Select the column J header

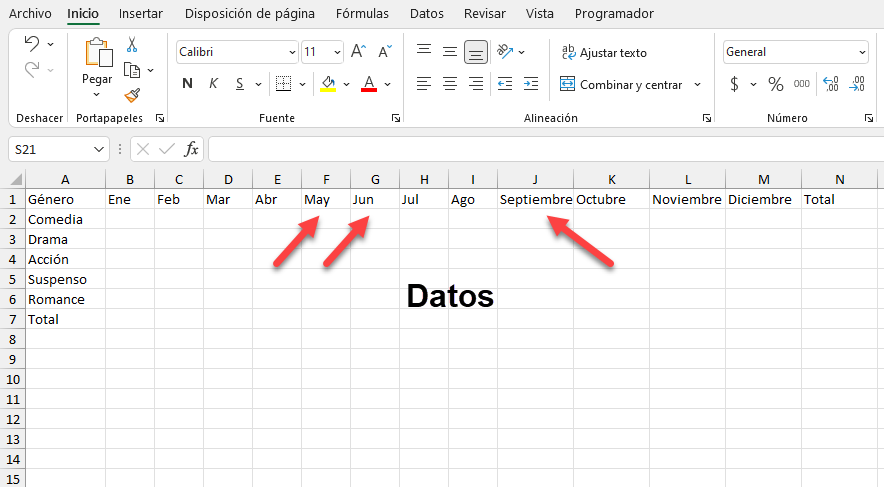[535, 180]
